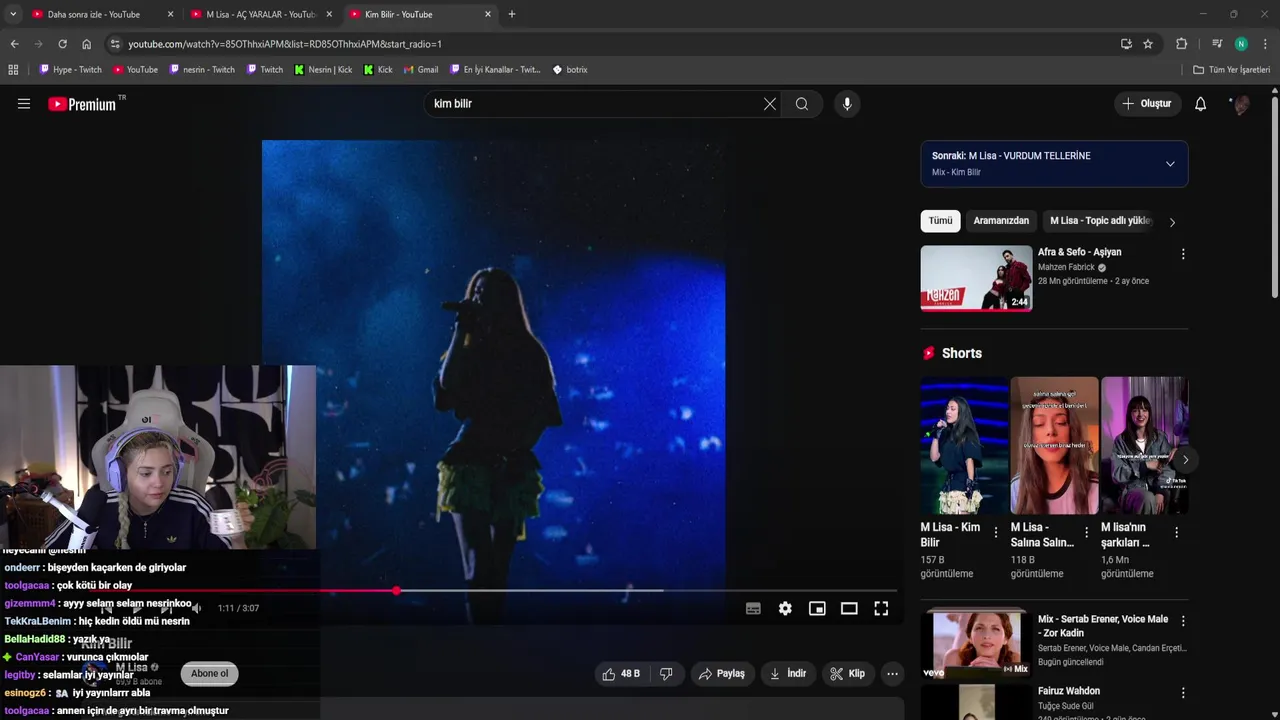Open Chrome three-dot menu
This screenshot has width=1280, height=720.
point(1266,44)
